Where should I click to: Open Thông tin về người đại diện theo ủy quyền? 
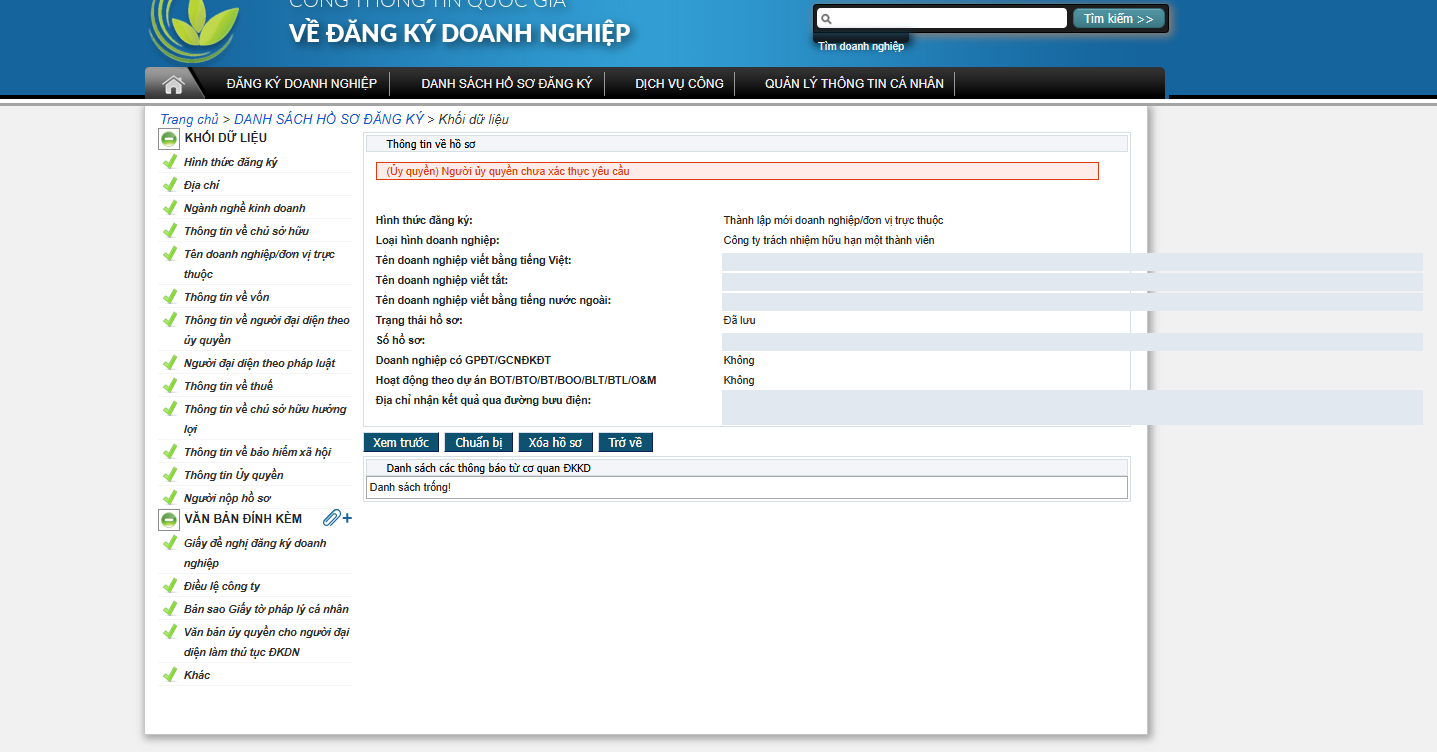[267, 330]
